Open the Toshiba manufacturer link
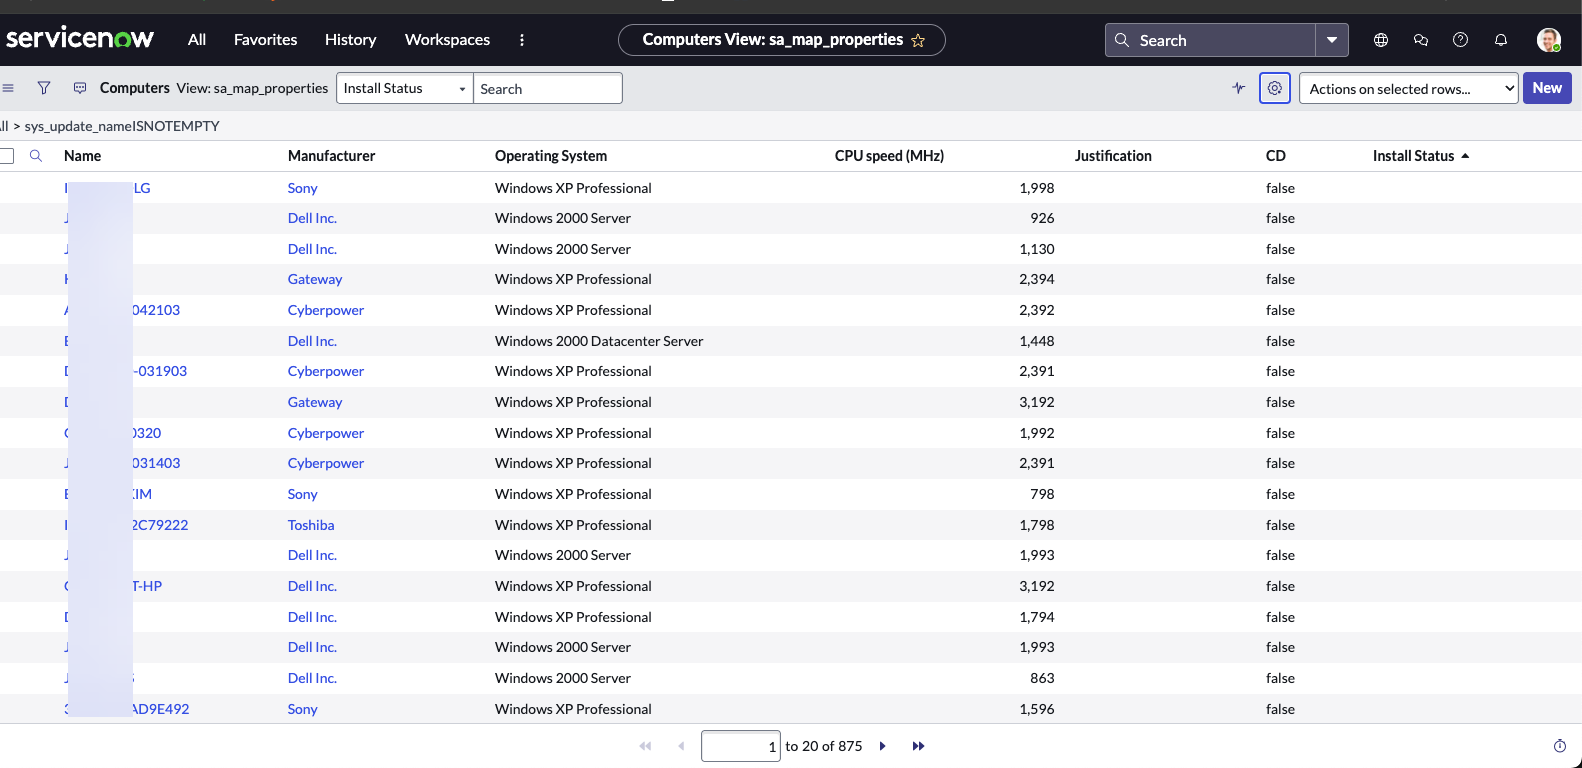The image size is (1582, 768). [x=311, y=525]
